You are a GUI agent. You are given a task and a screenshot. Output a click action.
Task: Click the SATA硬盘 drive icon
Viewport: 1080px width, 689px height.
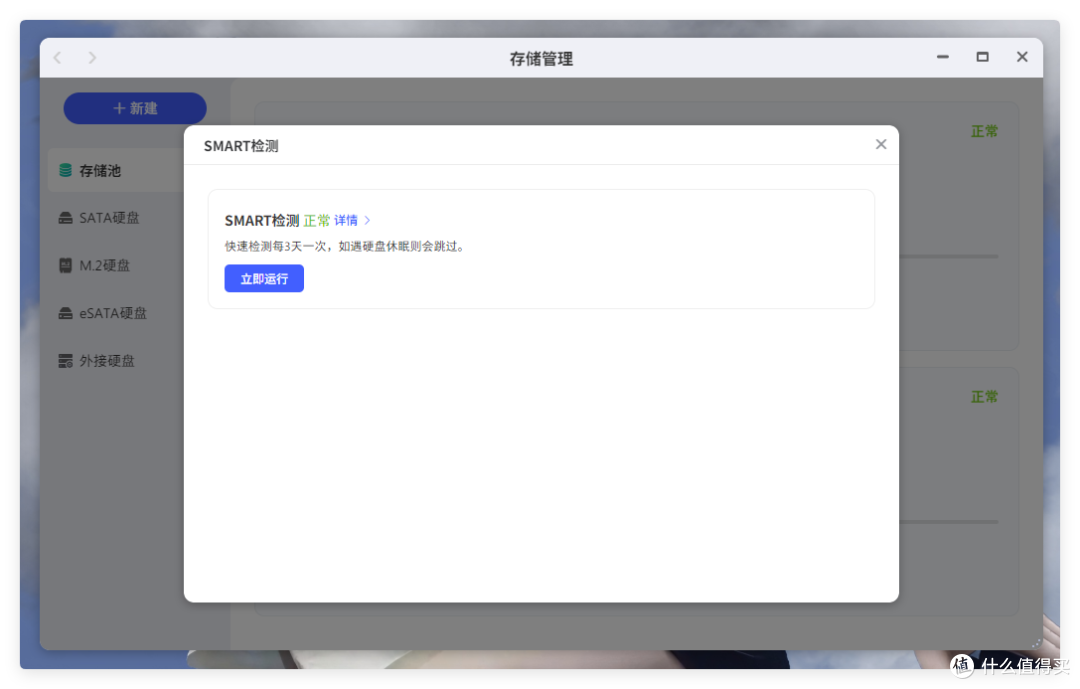65,218
